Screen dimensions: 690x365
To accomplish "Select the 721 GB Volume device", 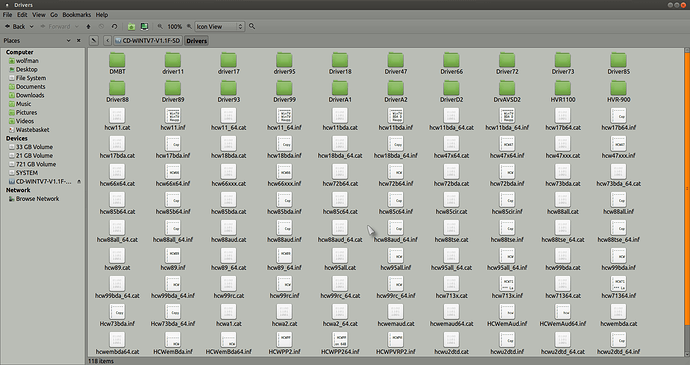I will tap(36, 164).
